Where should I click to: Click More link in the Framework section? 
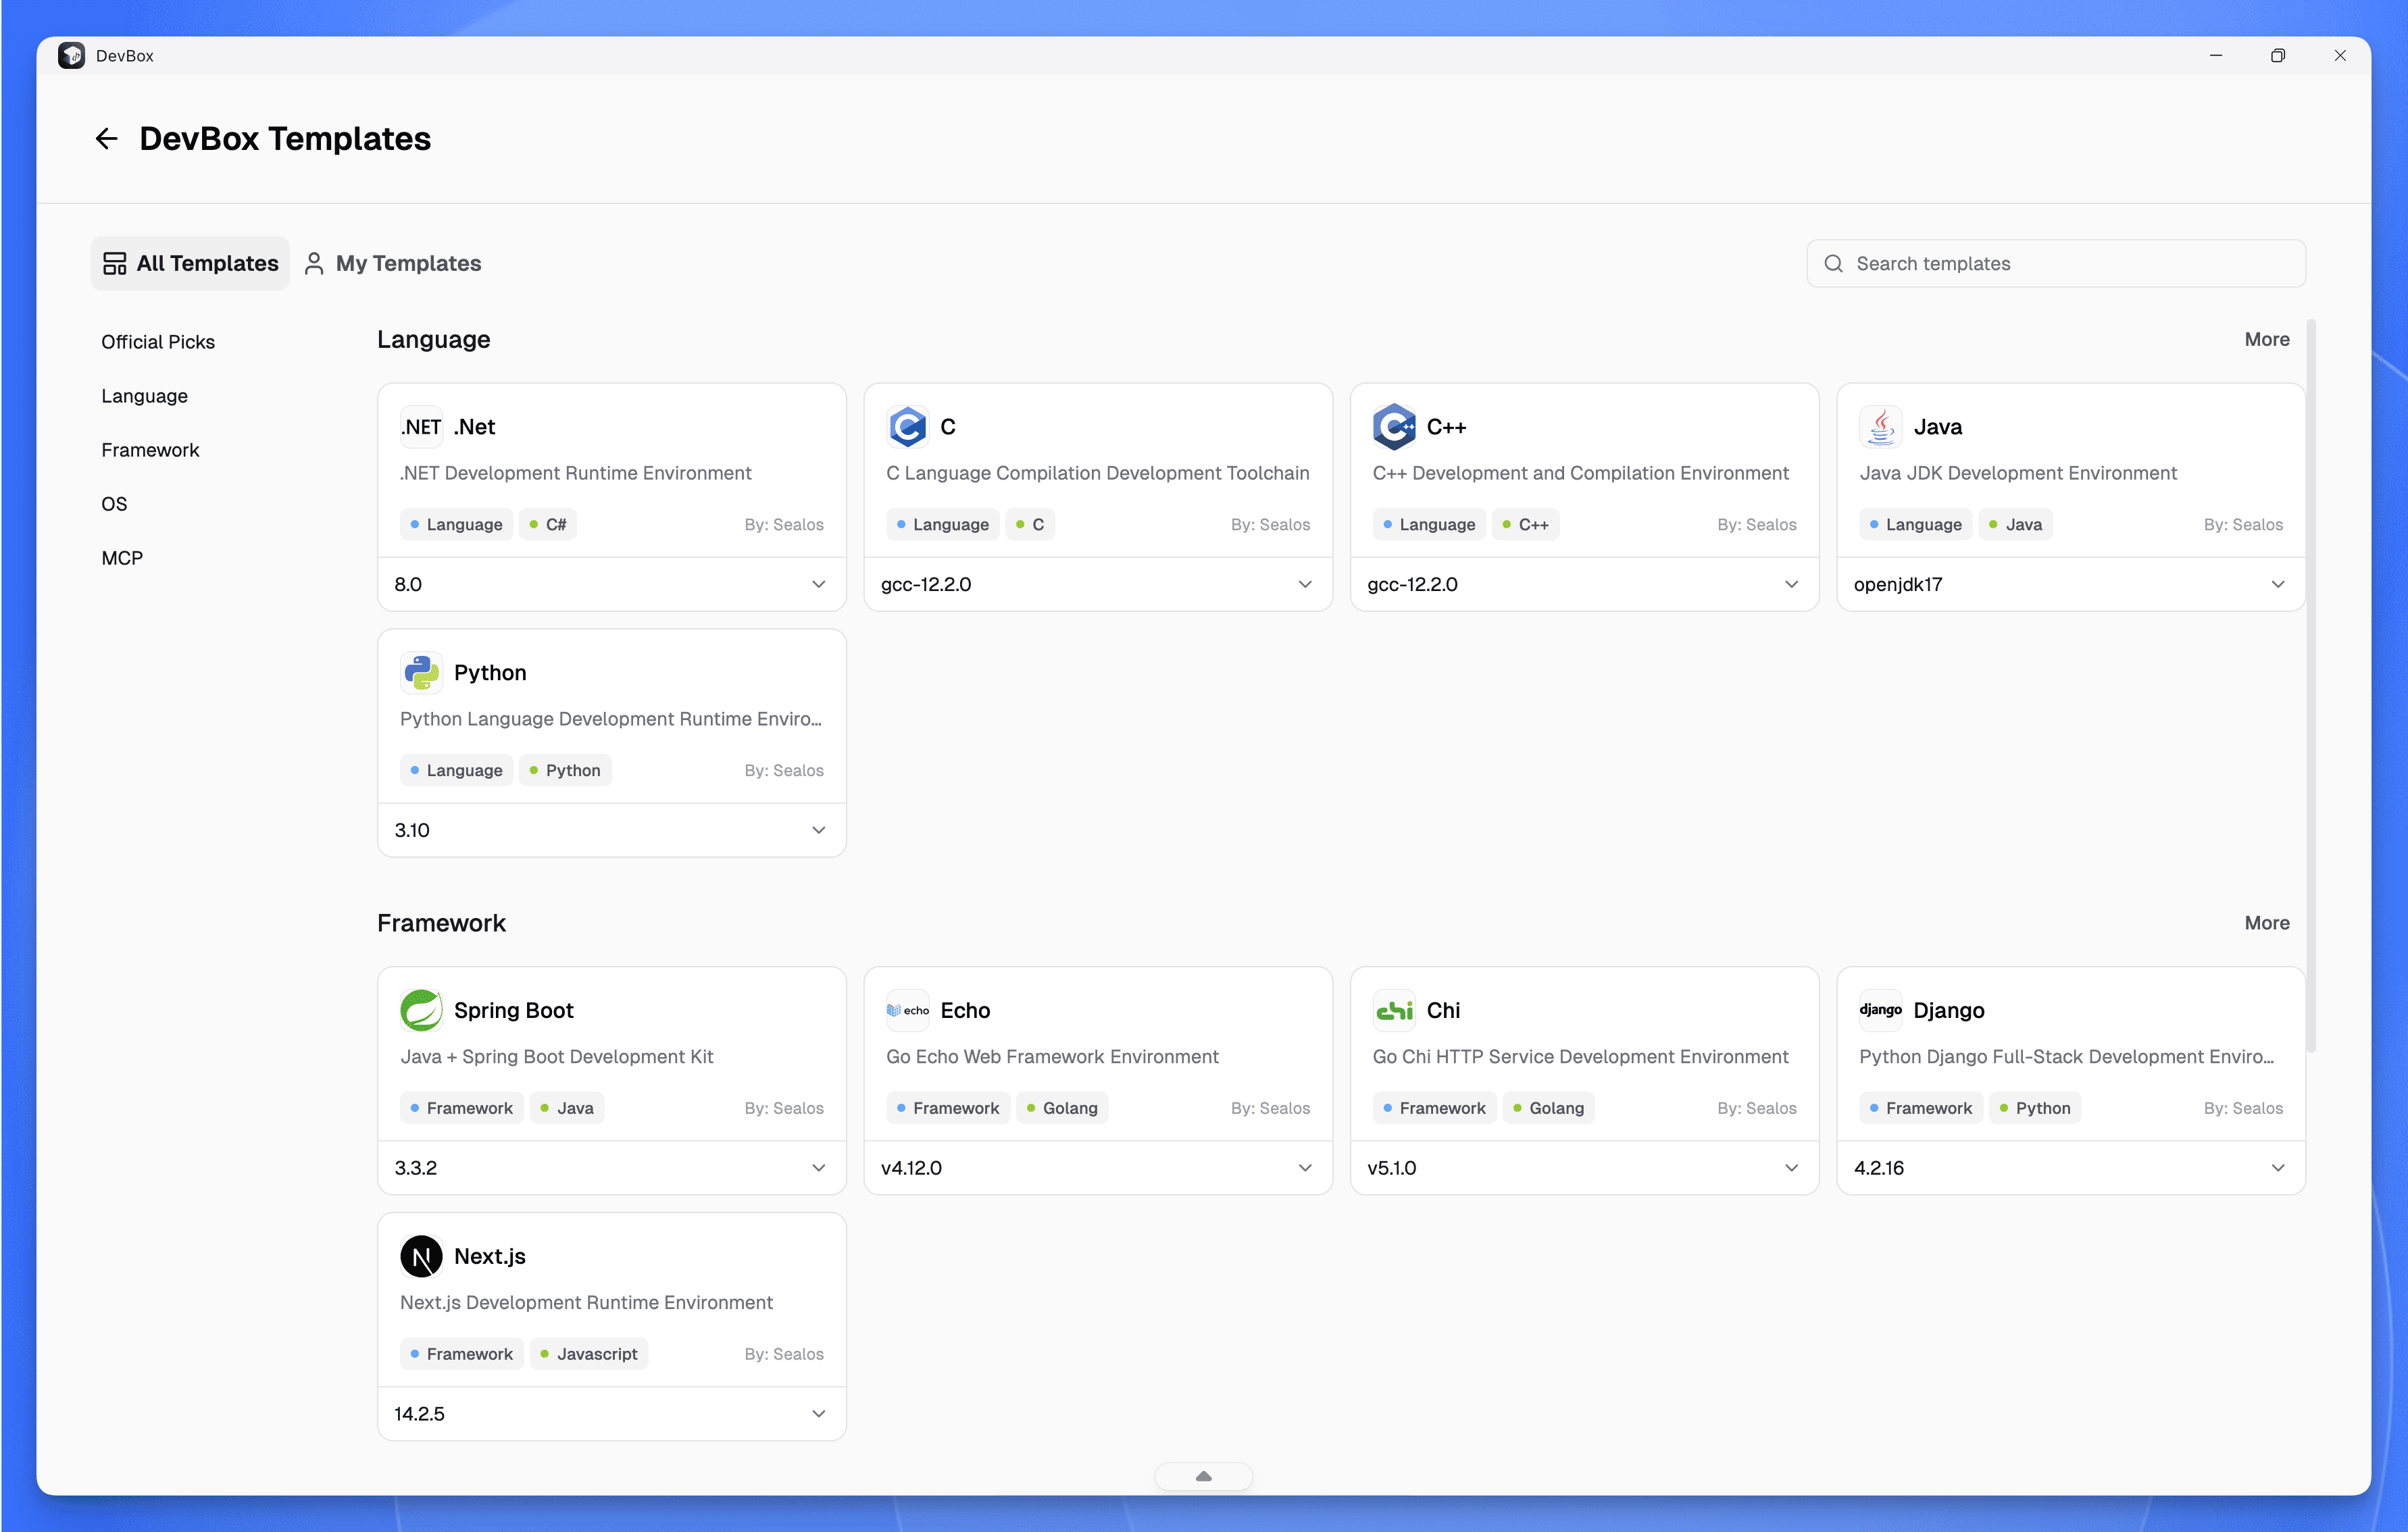pos(2266,923)
